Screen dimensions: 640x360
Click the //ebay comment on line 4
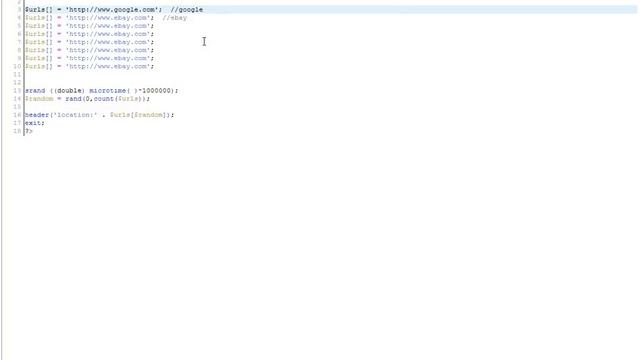click(175, 18)
